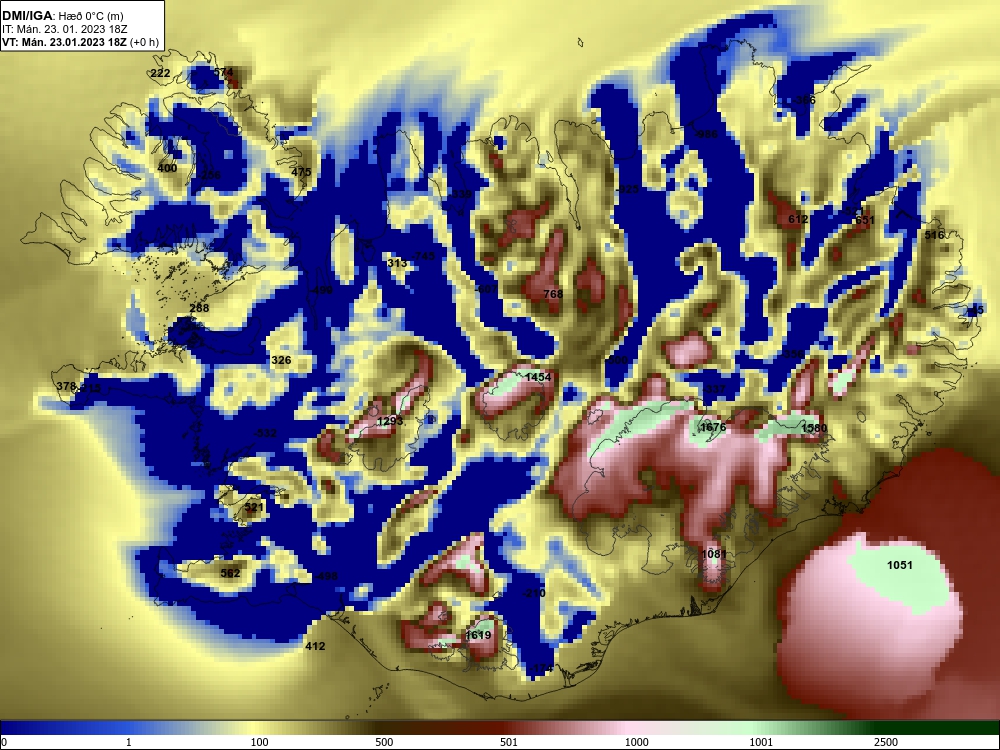Viewport: 1000px width, 750px height.
Task: Pick the pale yellow legend colour near 100
Action: point(255,728)
